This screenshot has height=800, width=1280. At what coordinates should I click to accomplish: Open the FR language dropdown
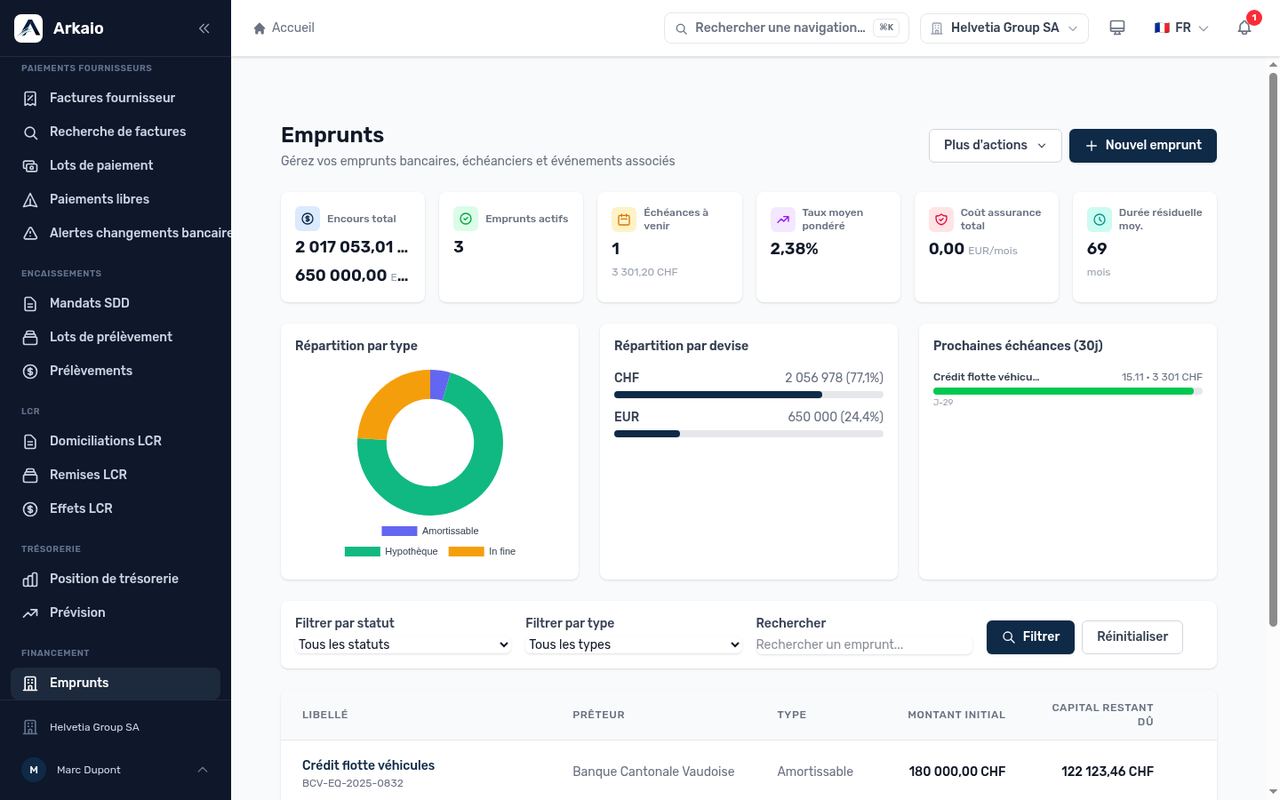(x=1181, y=28)
